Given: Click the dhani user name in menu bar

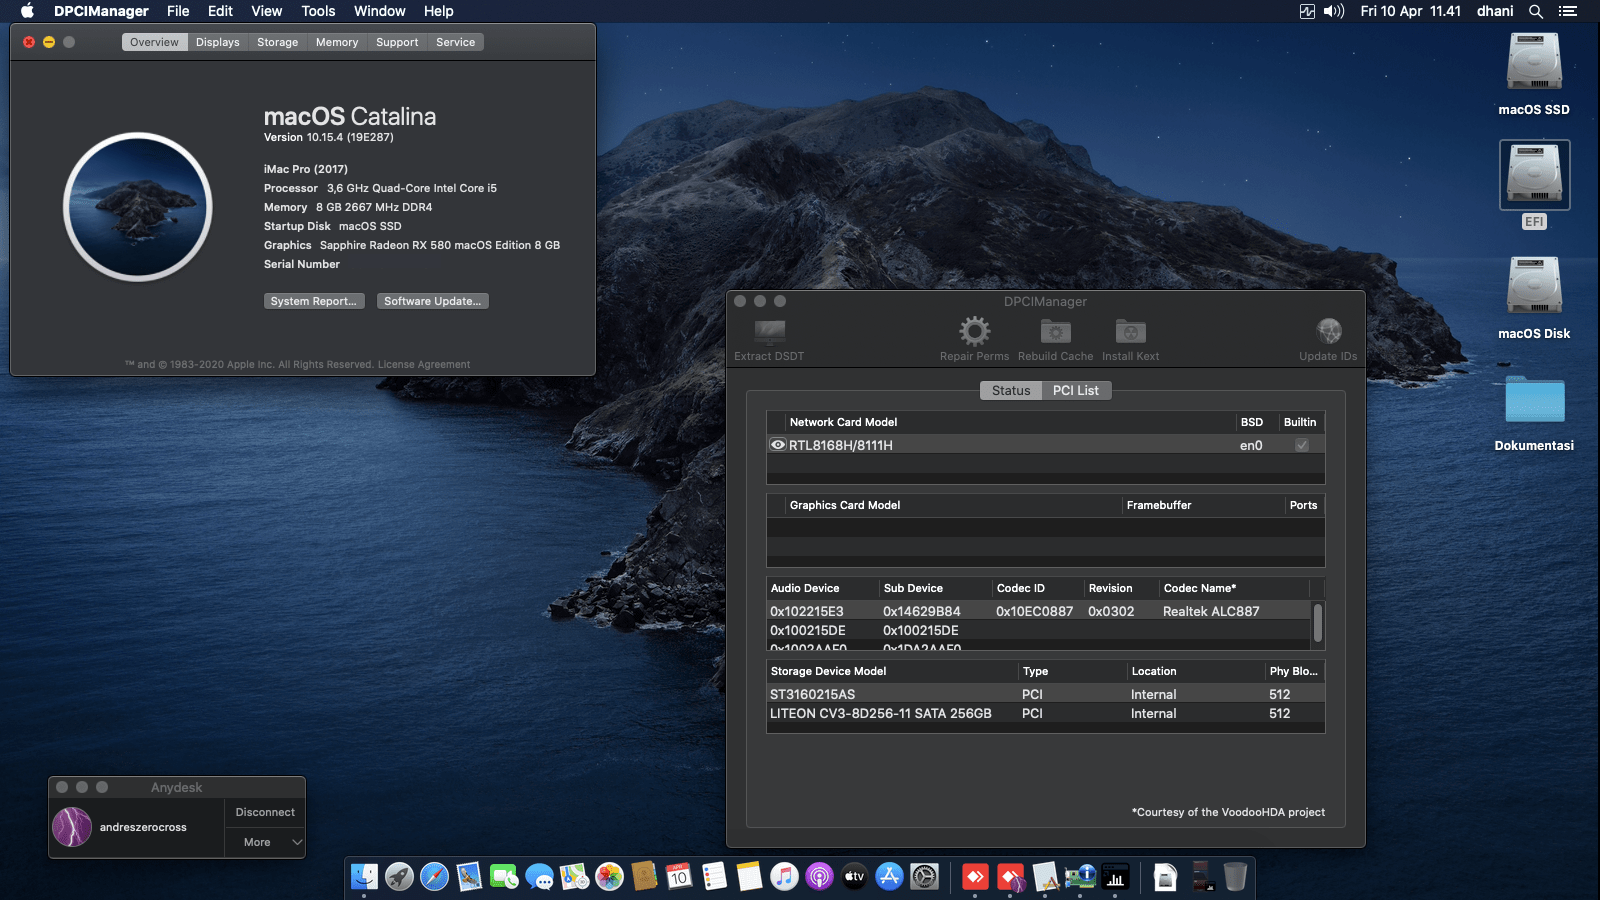Looking at the screenshot, I should (x=1495, y=11).
